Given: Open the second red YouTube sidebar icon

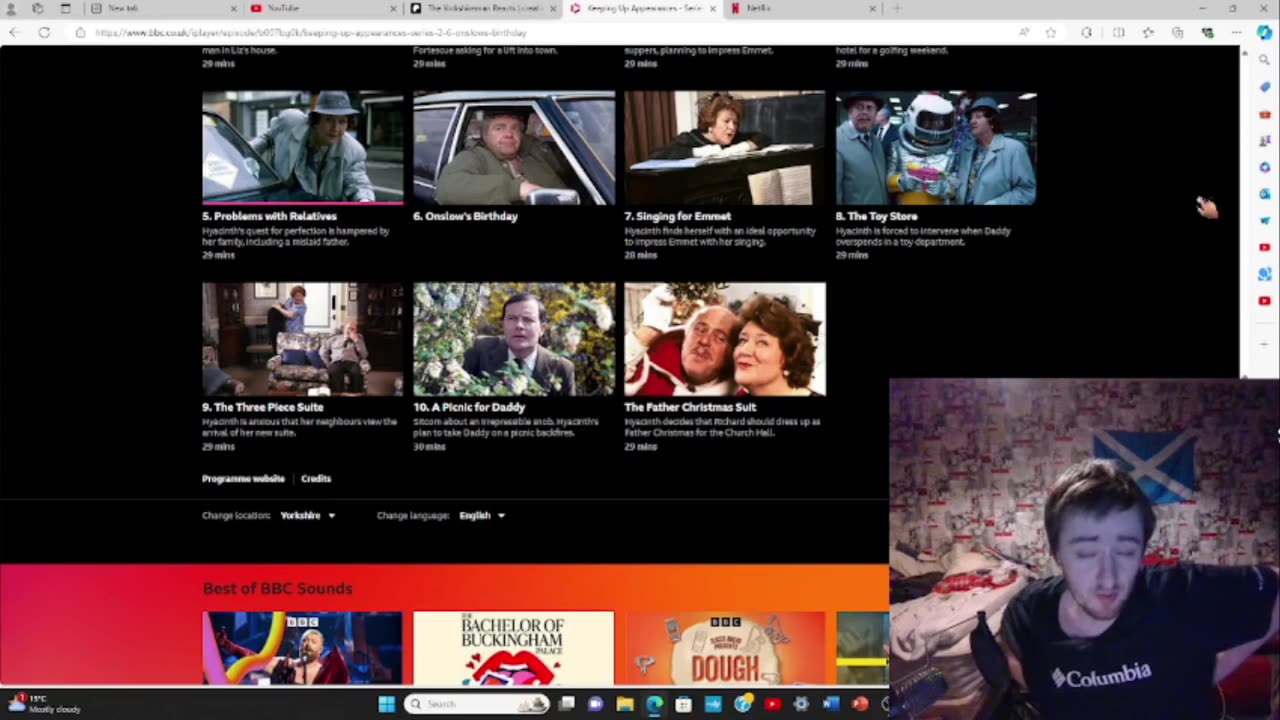Looking at the screenshot, I should (x=1264, y=301).
